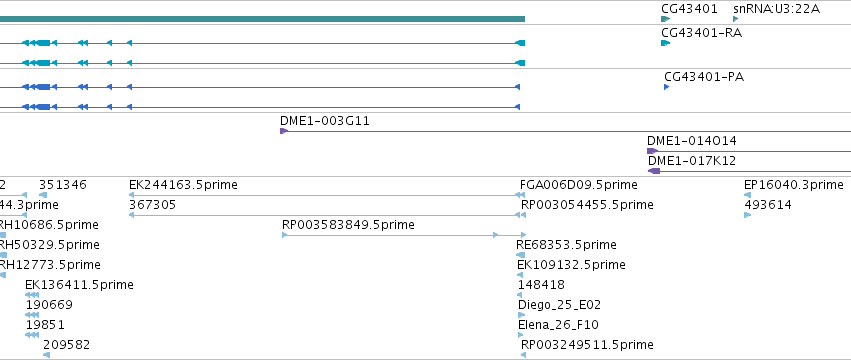851x360 pixels.
Task: Select the FGA006D09.5prime label
Action: [579, 185]
